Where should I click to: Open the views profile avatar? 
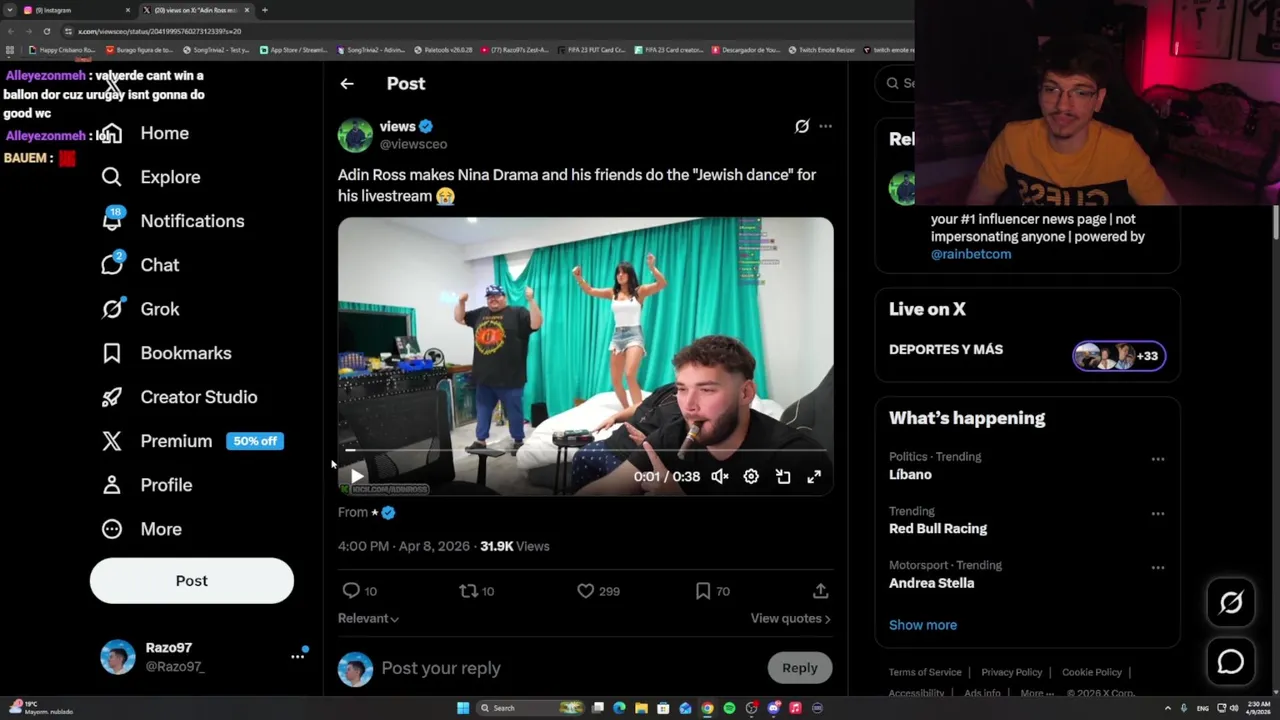point(355,135)
